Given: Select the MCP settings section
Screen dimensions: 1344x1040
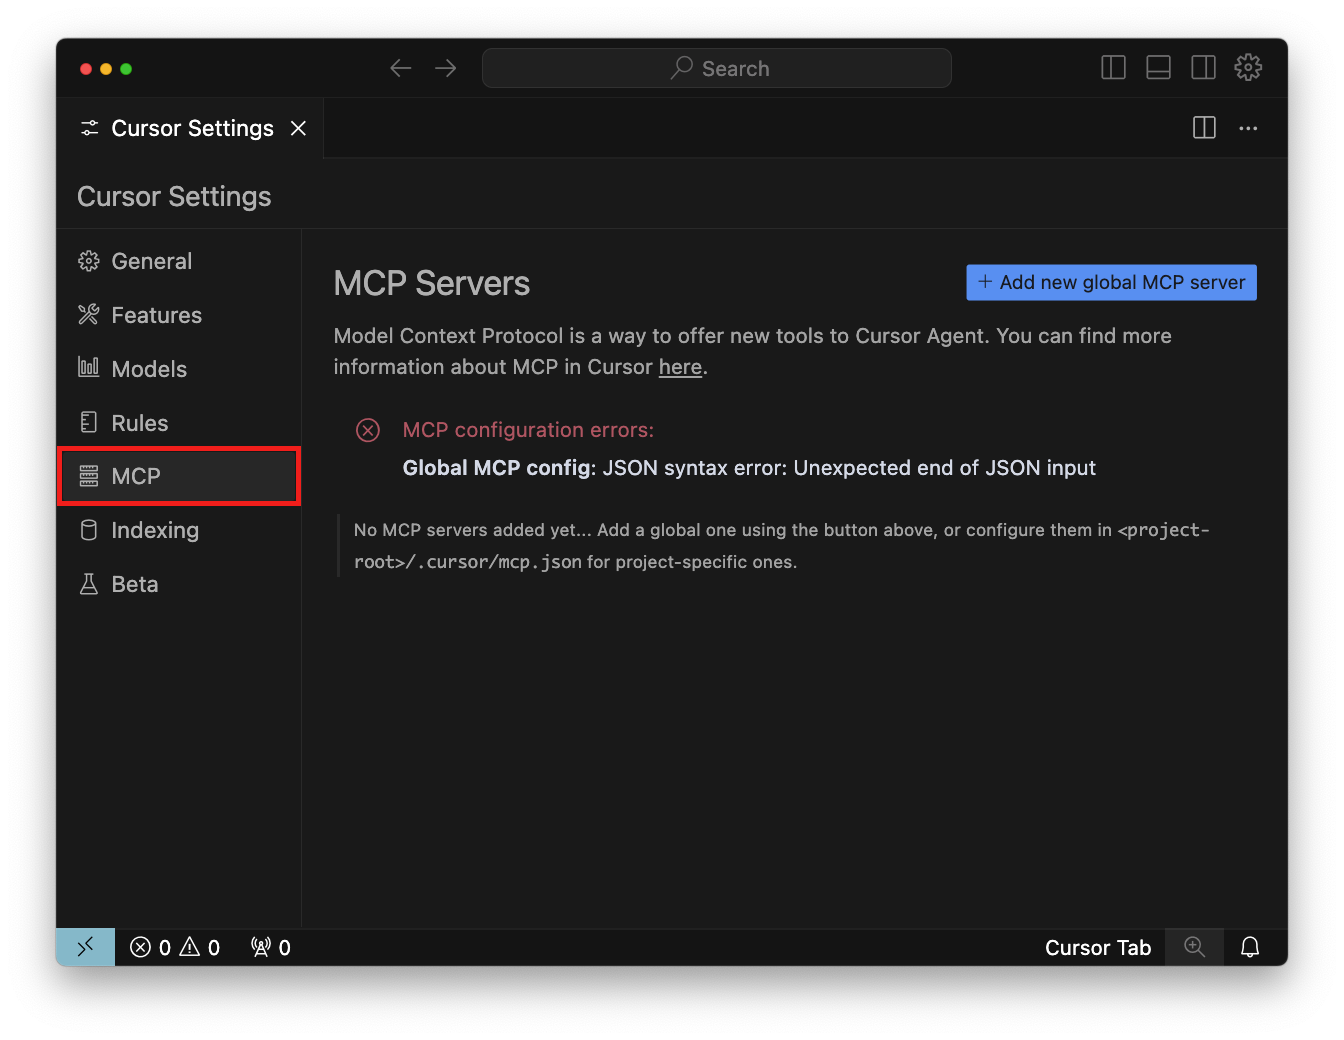Looking at the screenshot, I should 179,476.
